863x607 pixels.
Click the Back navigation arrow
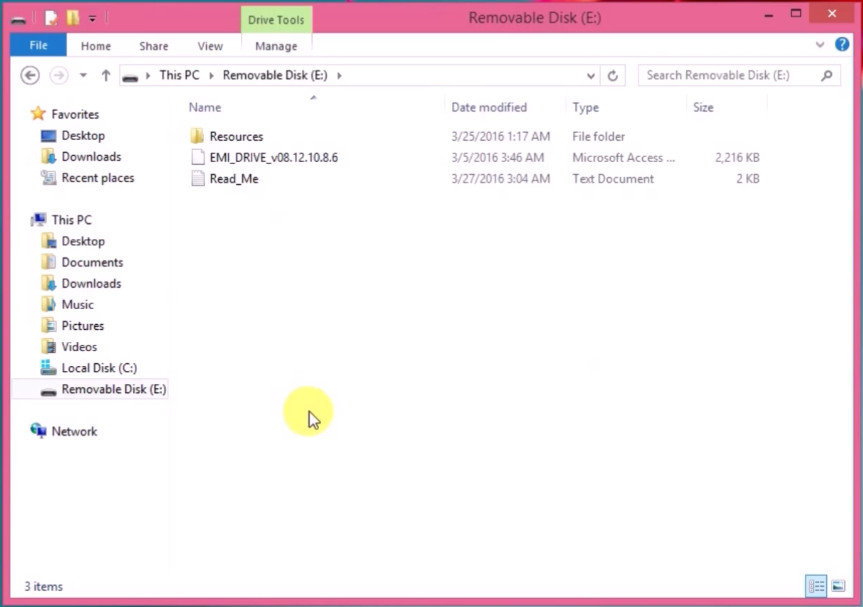tap(30, 75)
